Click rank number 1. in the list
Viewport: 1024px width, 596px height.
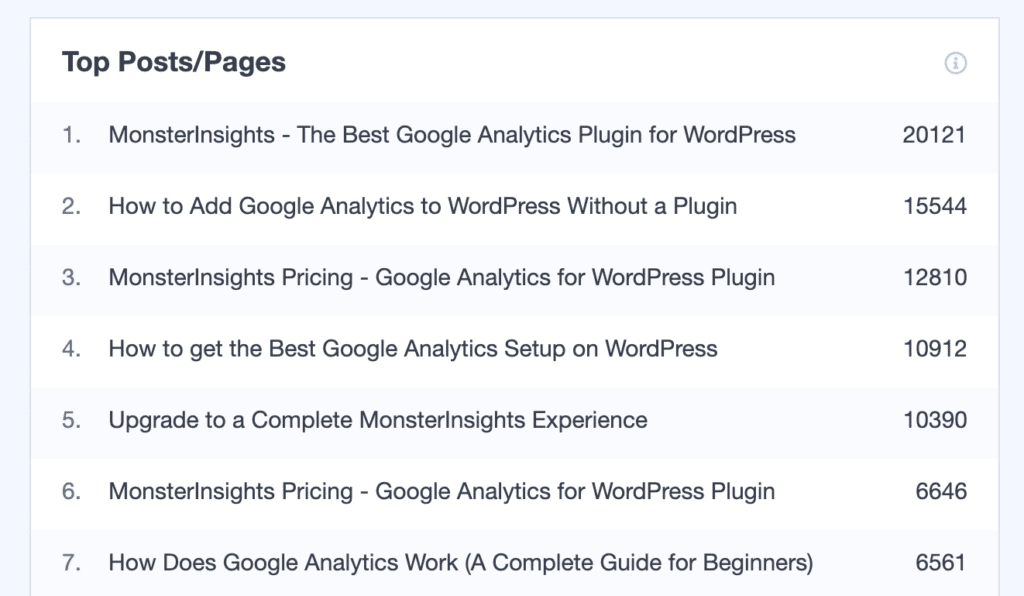[71, 135]
